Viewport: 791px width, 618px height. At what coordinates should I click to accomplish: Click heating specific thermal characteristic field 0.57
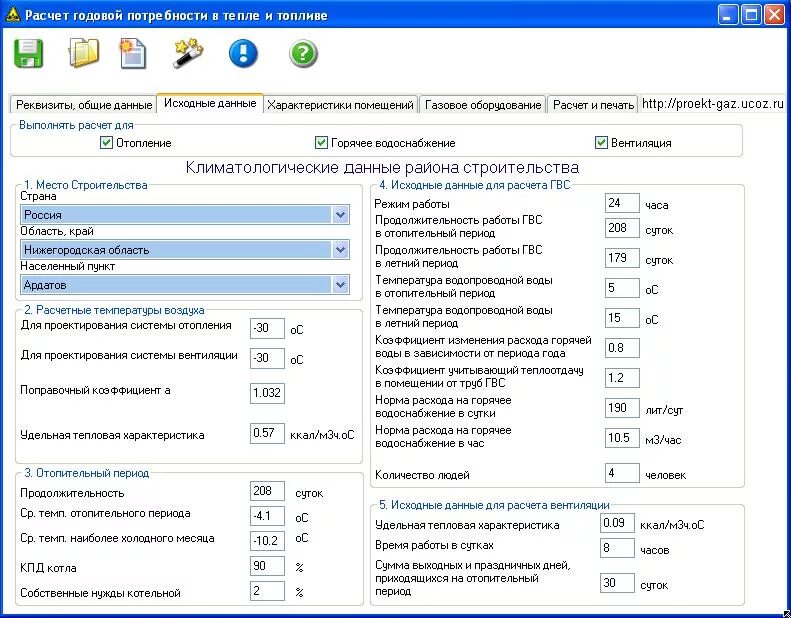pos(267,433)
